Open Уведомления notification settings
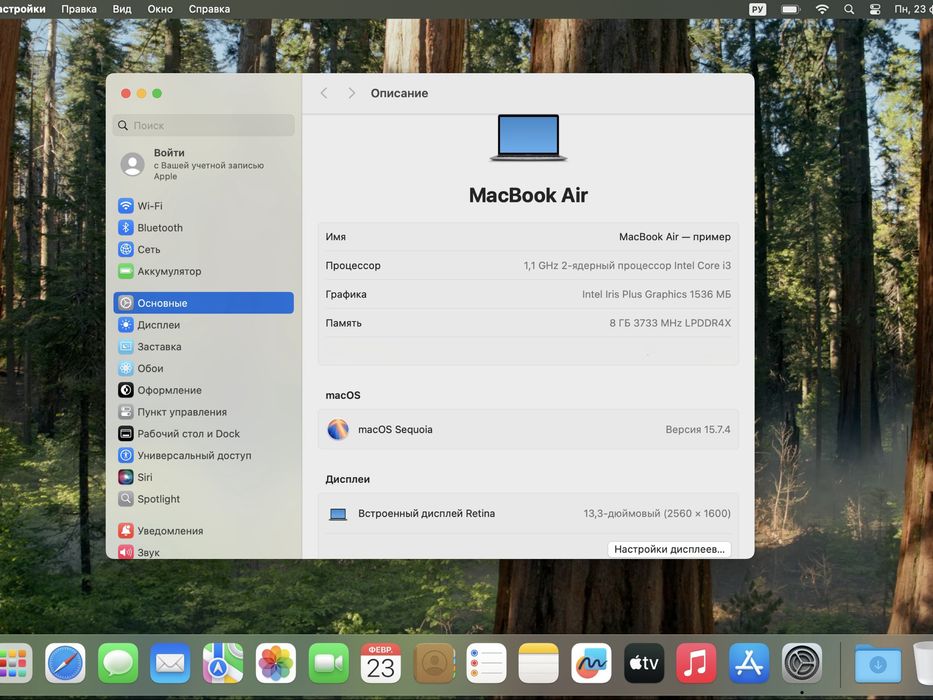 coord(203,531)
